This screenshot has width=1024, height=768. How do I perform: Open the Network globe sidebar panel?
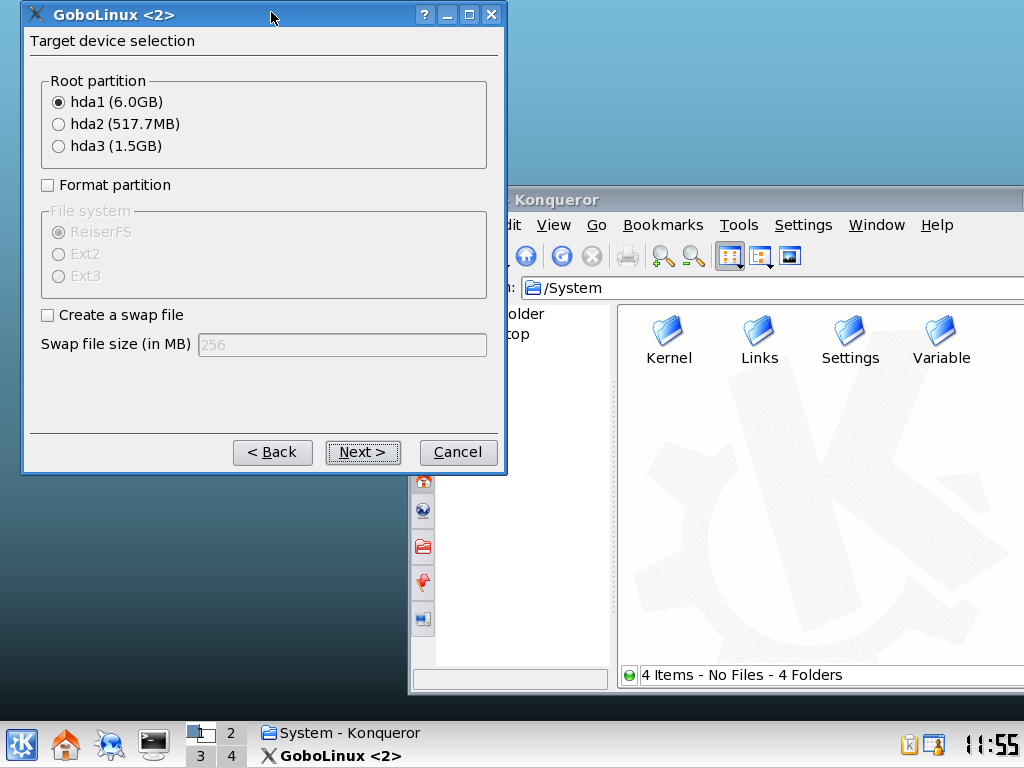(423, 511)
